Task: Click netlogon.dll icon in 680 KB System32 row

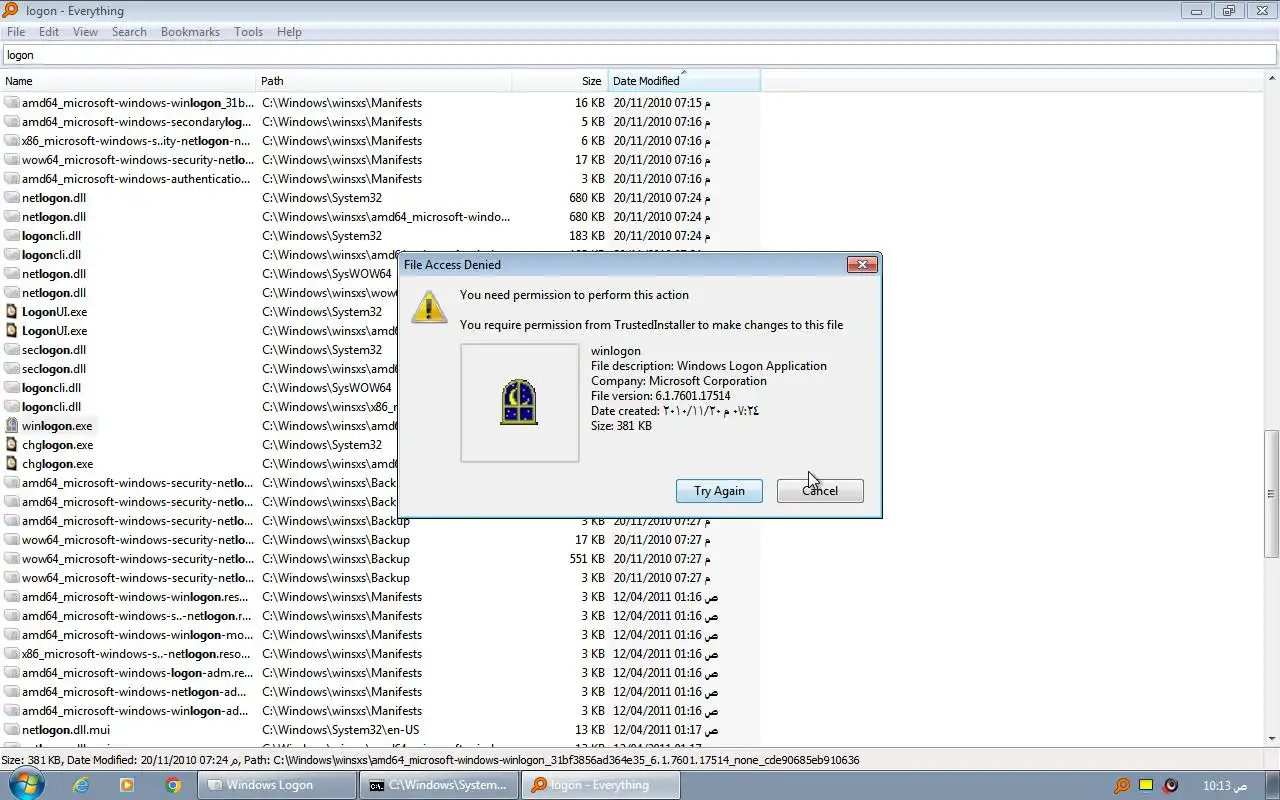Action: pyautogui.click(x=12, y=198)
